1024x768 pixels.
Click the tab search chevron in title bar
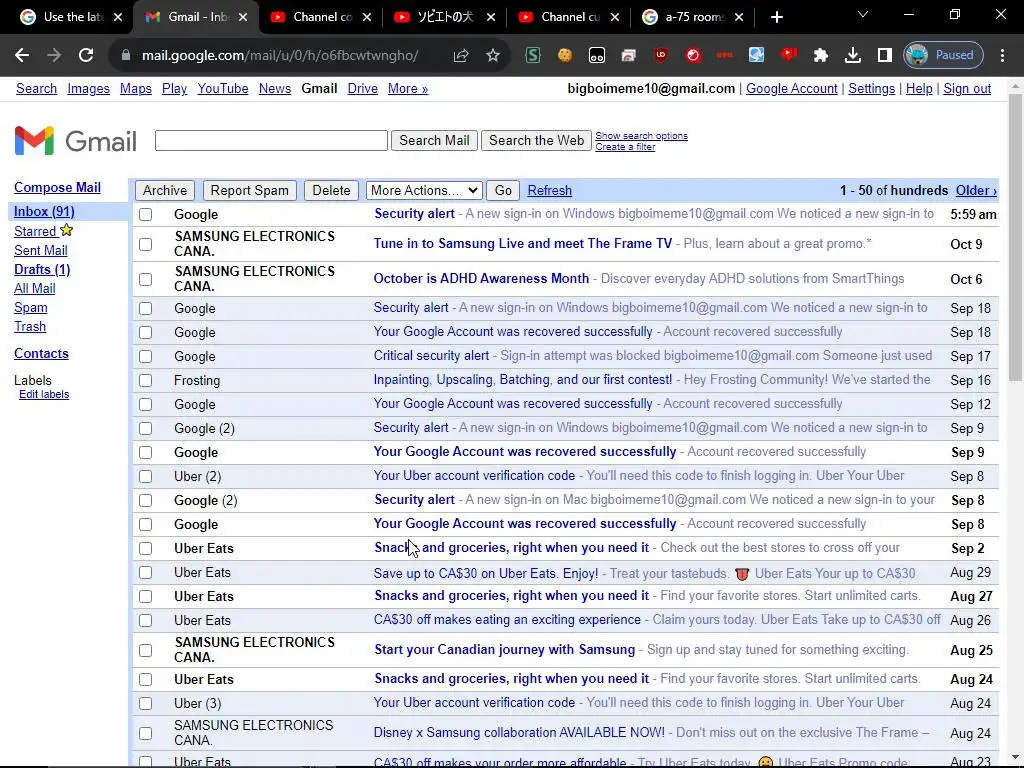pos(863,14)
